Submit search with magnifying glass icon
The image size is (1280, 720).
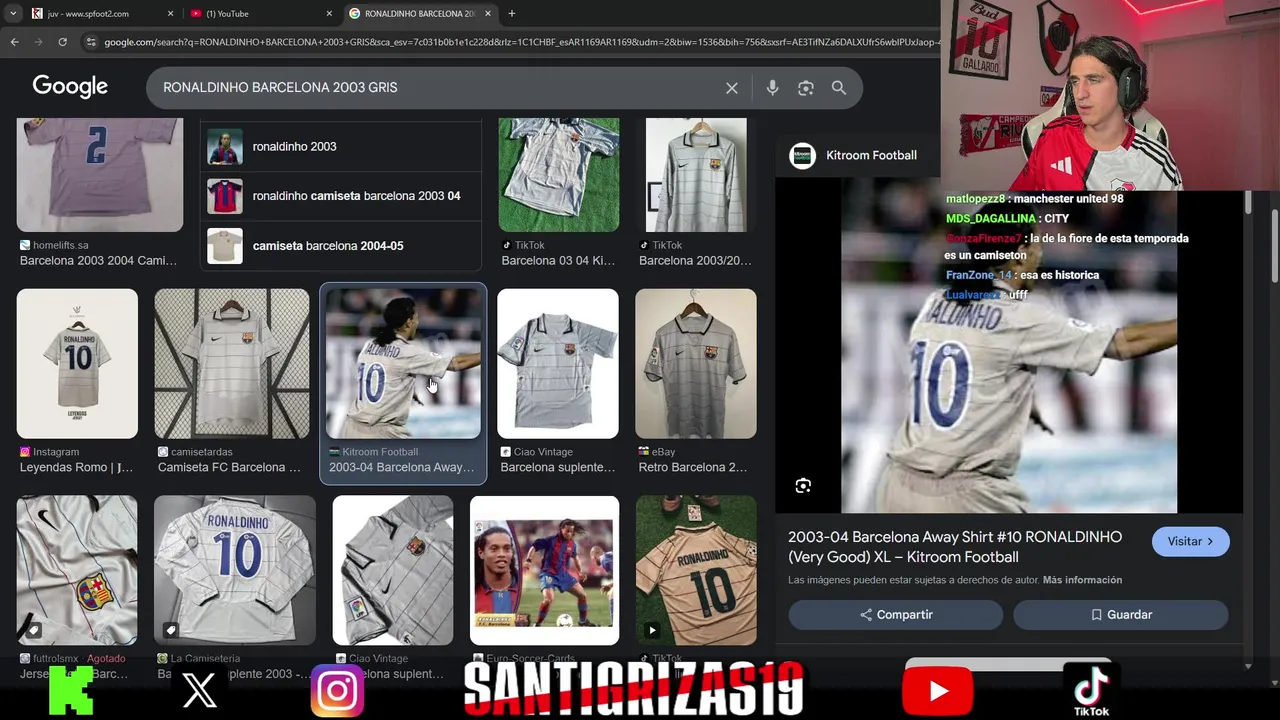[839, 88]
